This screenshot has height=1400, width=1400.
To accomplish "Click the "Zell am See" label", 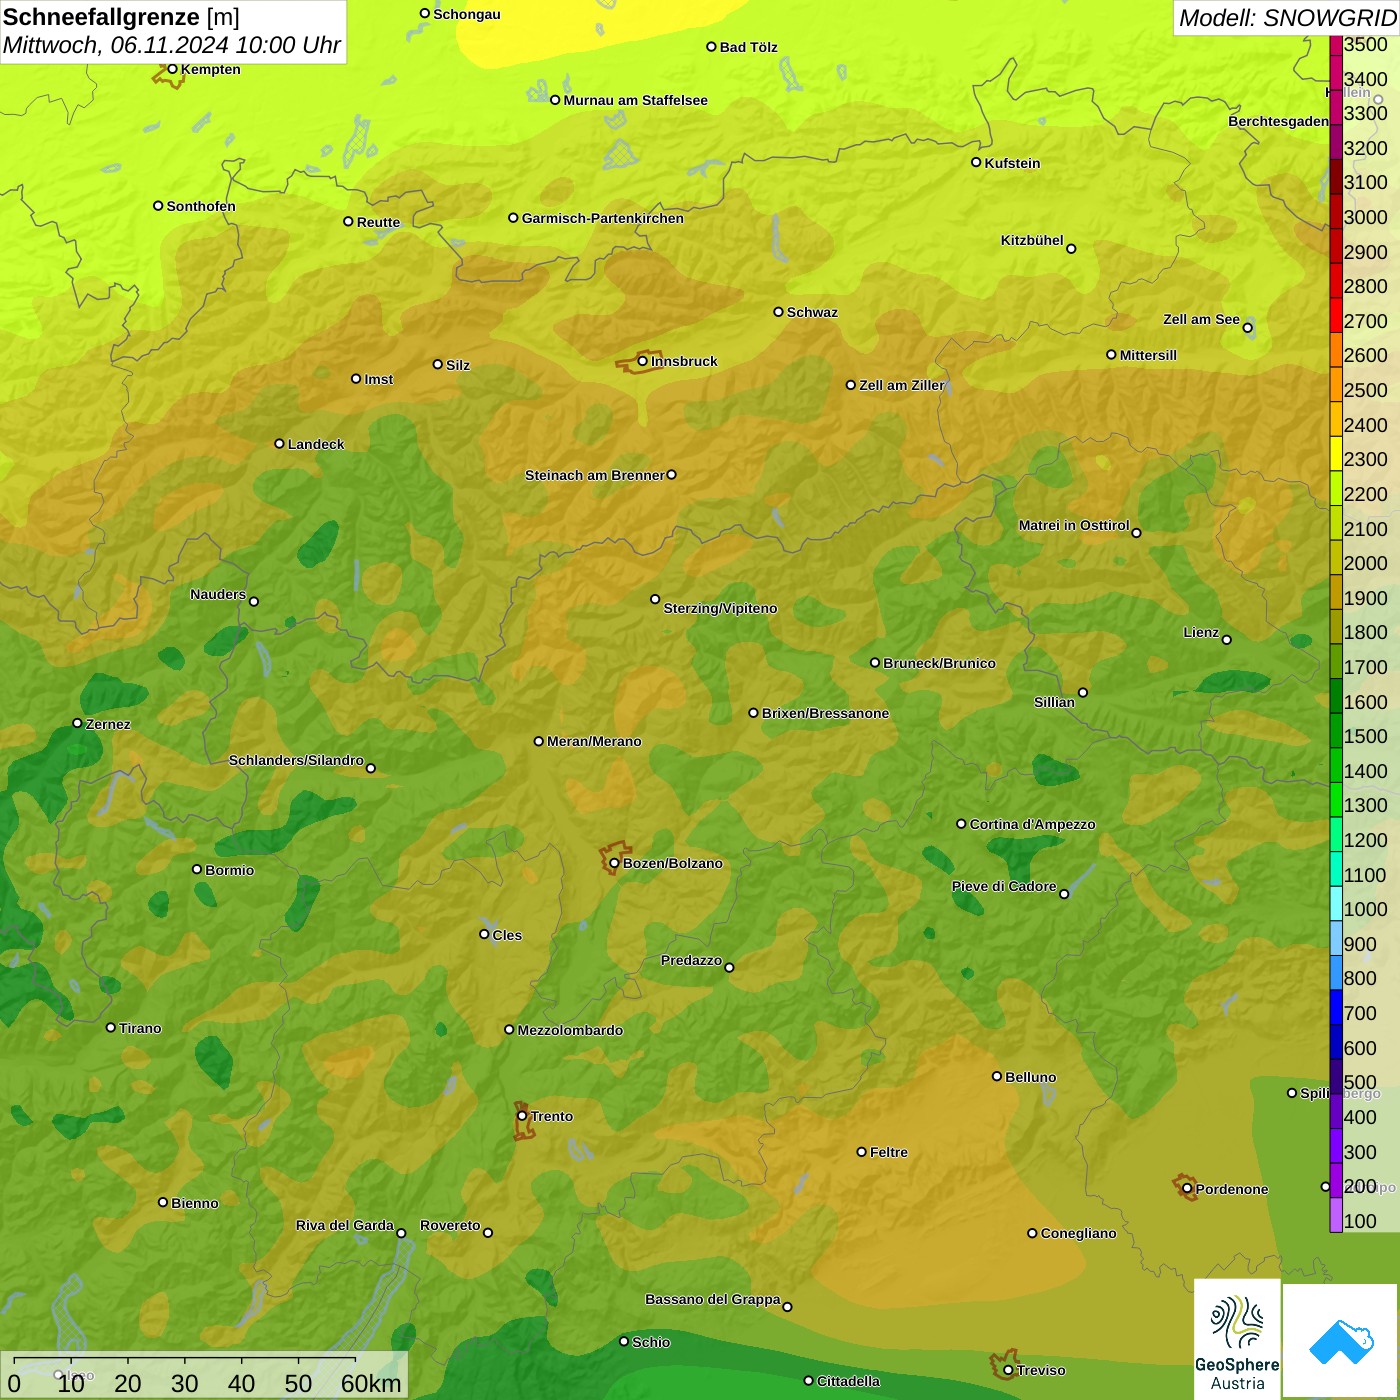I will click(x=1201, y=319).
